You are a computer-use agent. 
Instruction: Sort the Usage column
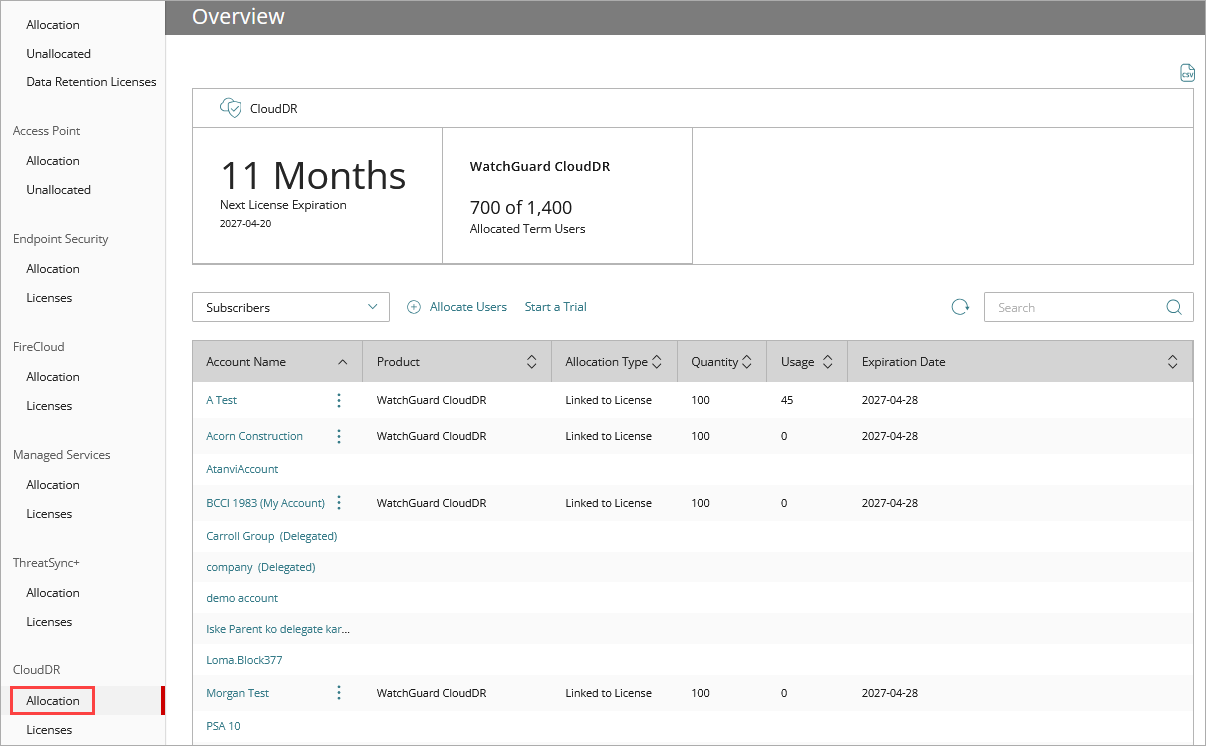point(828,362)
